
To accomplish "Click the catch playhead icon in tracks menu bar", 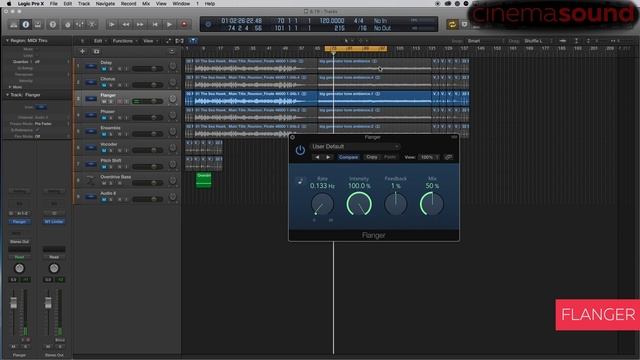I will [x=193, y=41].
